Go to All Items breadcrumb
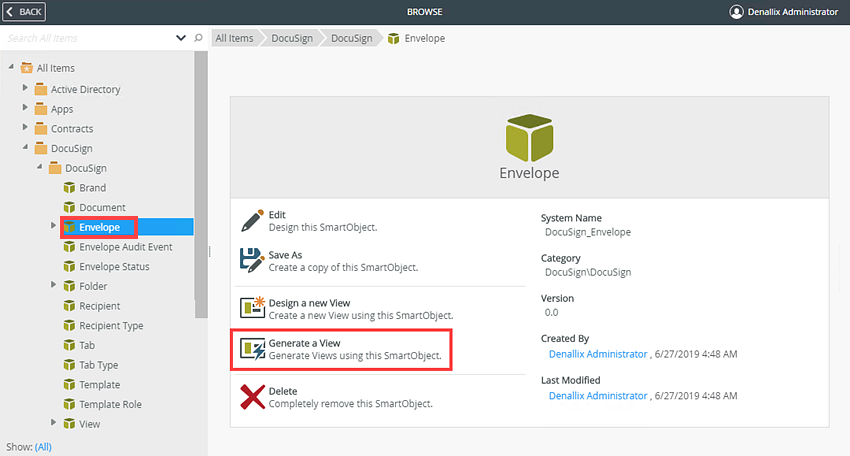The height and width of the screenshot is (456, 850). point(234,38)
